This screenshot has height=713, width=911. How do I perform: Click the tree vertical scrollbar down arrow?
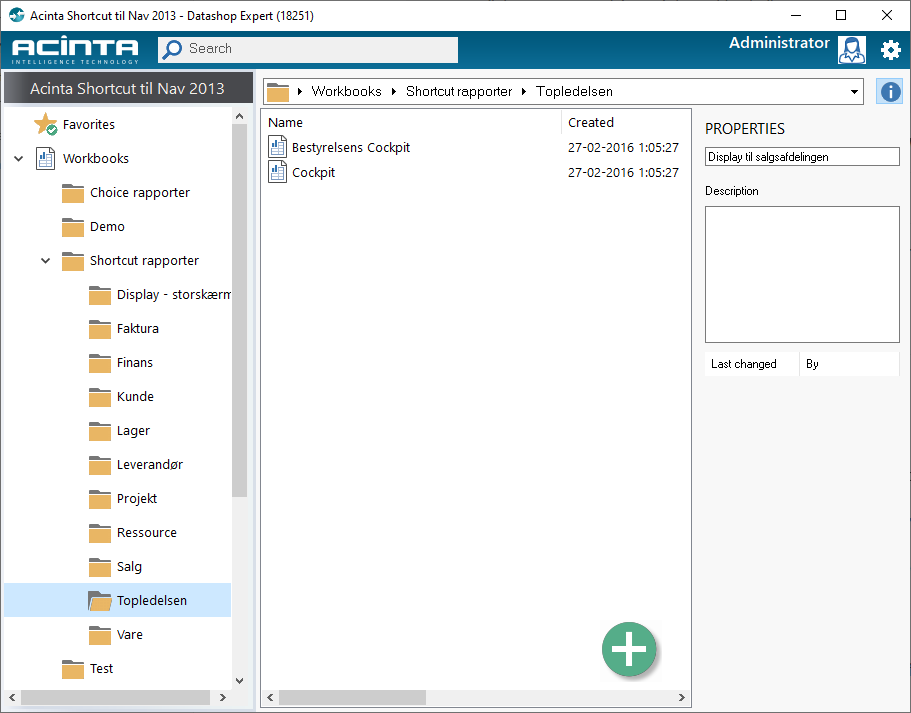(239, 680)
